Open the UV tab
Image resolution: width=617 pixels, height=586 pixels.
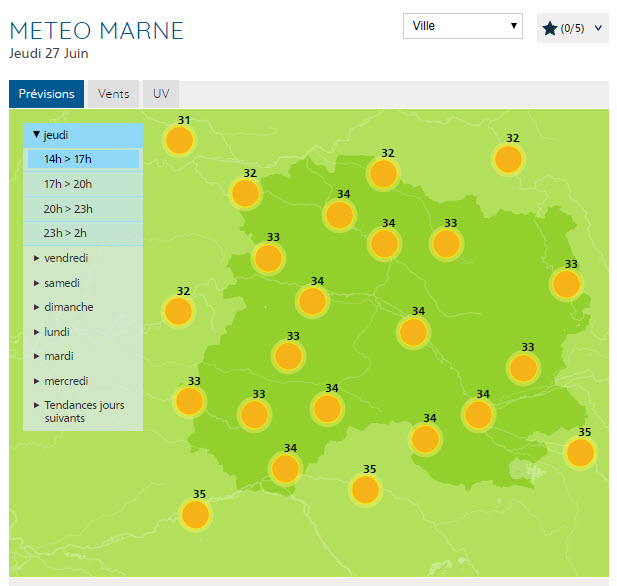click(x=161, y=94)
